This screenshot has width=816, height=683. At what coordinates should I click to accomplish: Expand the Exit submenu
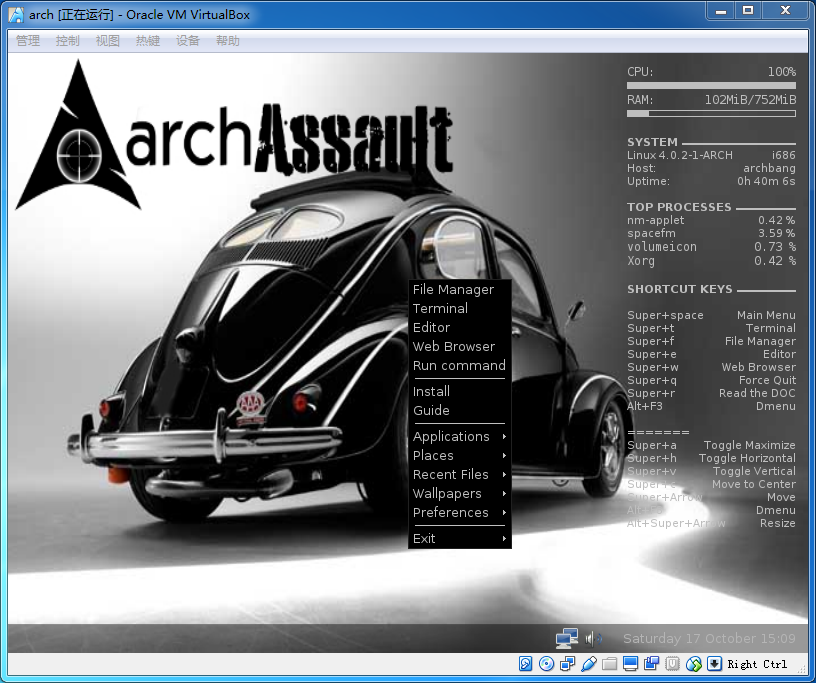(460, 538)
